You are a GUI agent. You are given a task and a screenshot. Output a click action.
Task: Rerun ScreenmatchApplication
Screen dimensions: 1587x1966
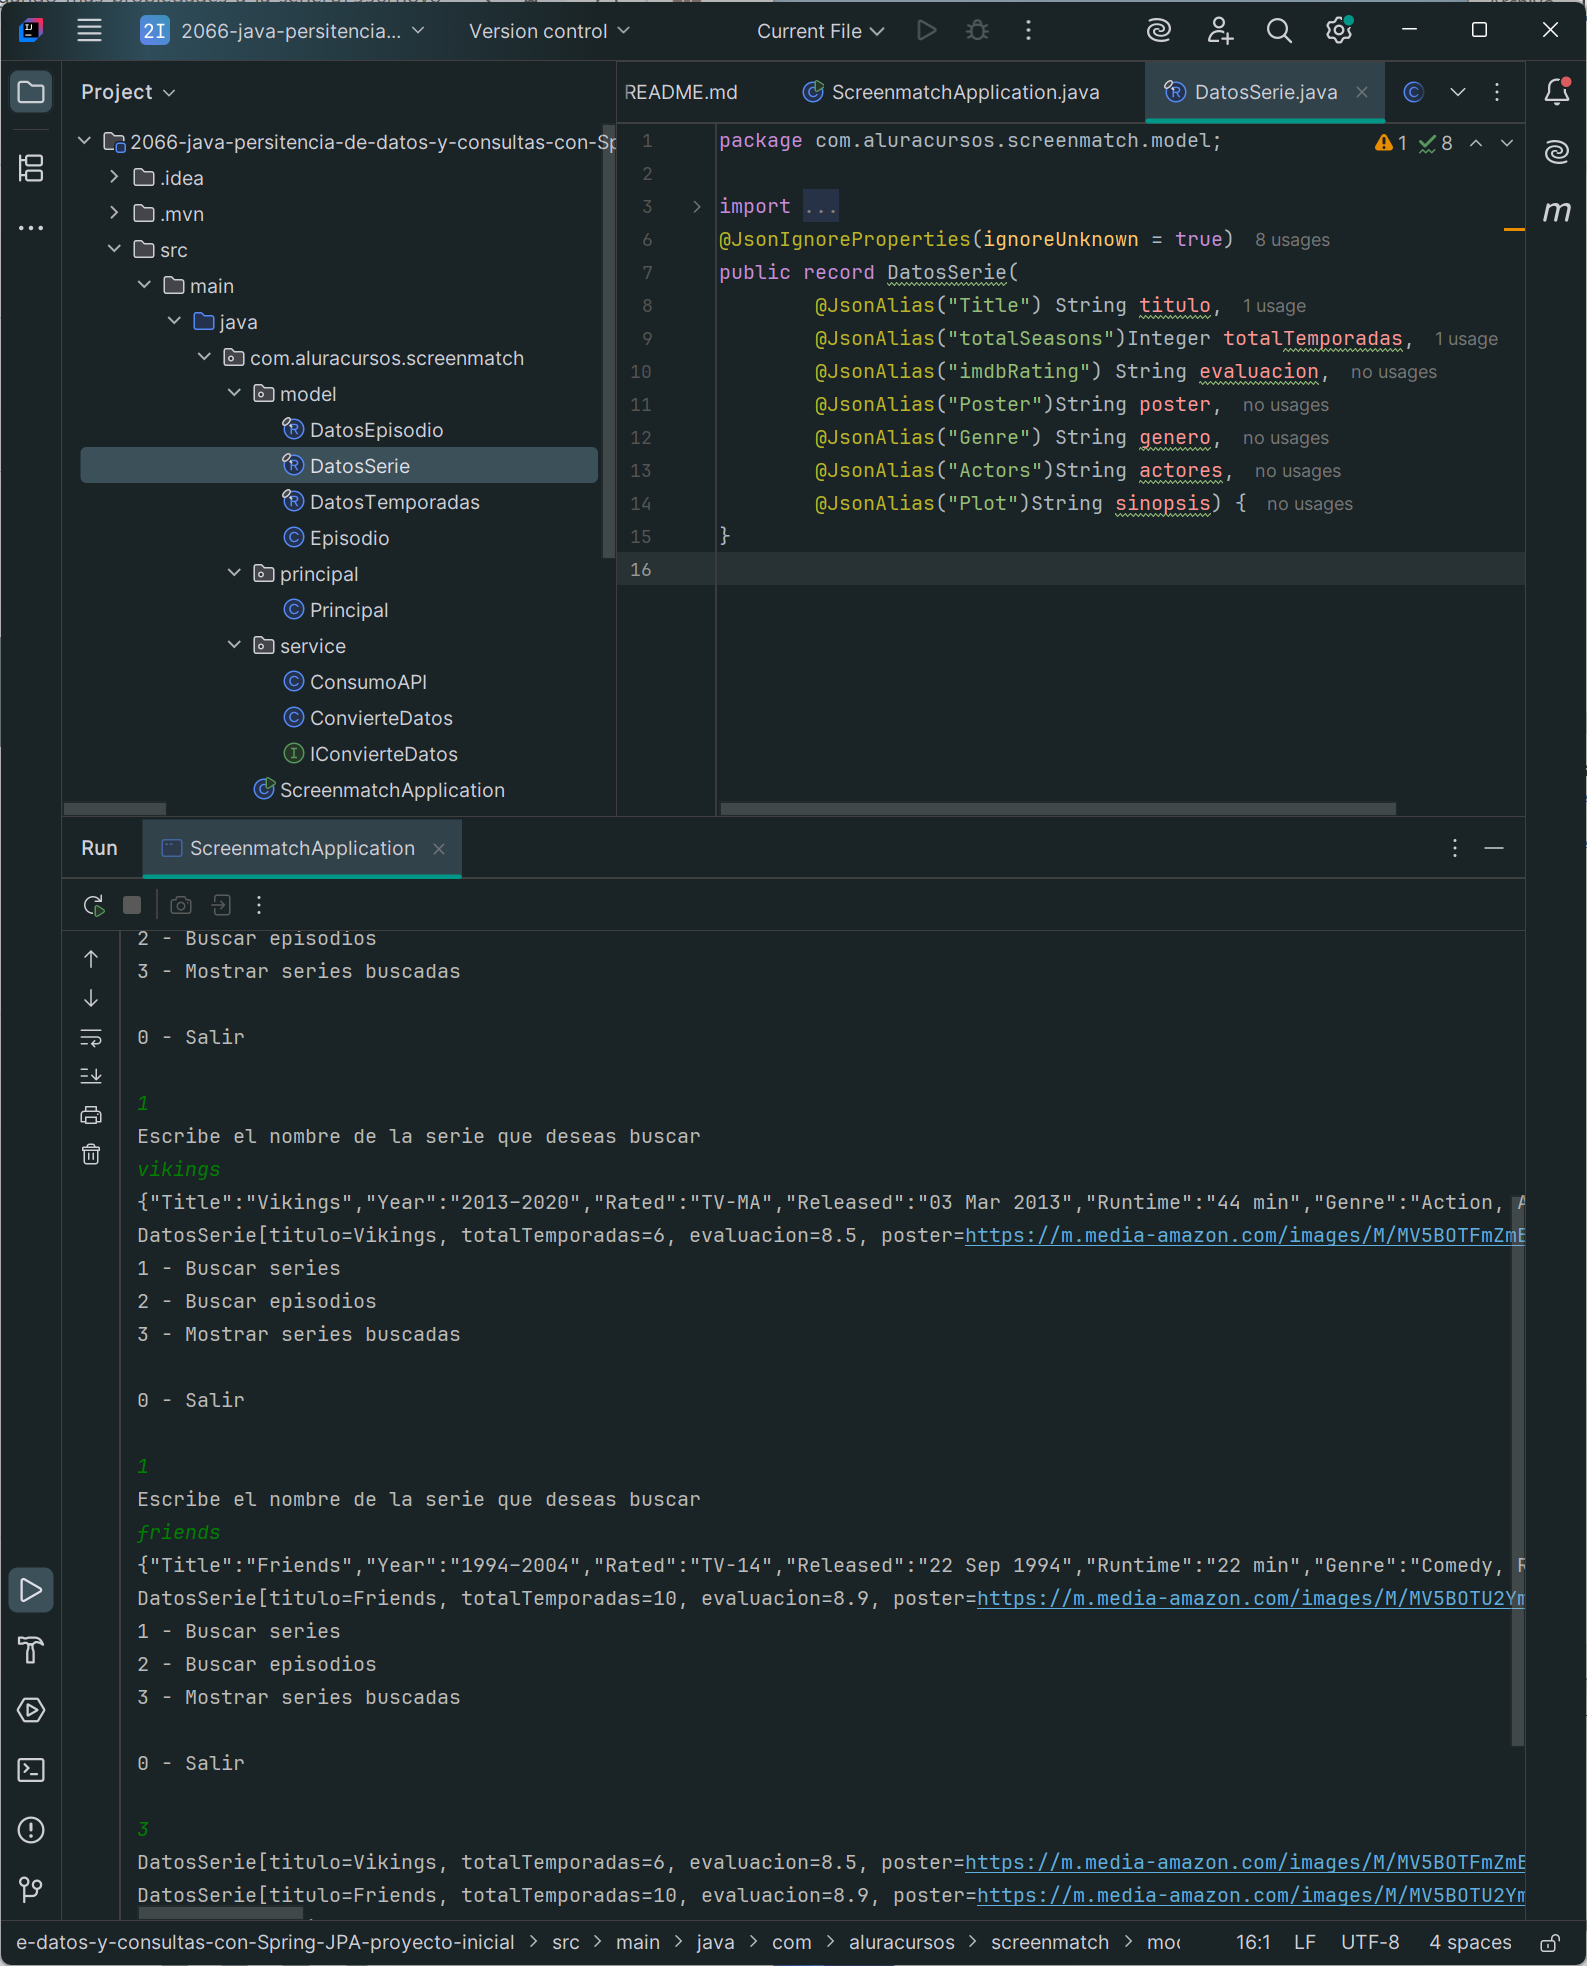tap(93, 905)
